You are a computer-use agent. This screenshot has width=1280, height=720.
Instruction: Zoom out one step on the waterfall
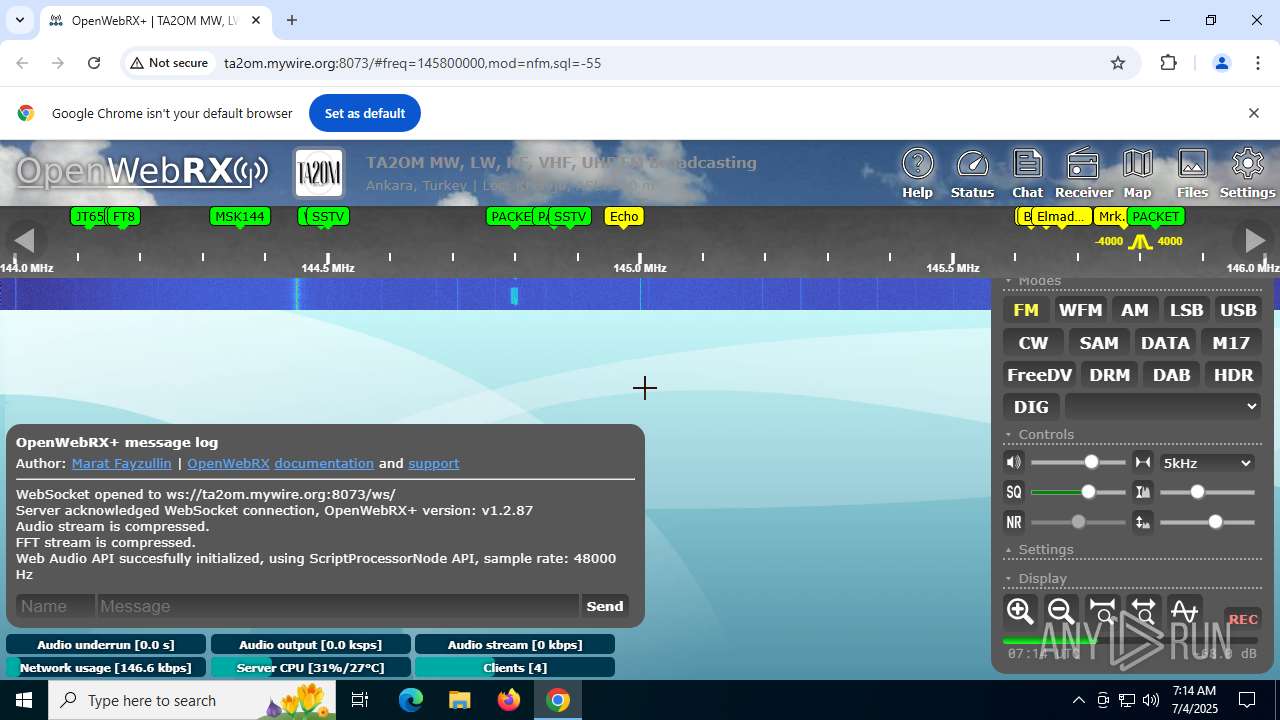[x=1061, y=611]
